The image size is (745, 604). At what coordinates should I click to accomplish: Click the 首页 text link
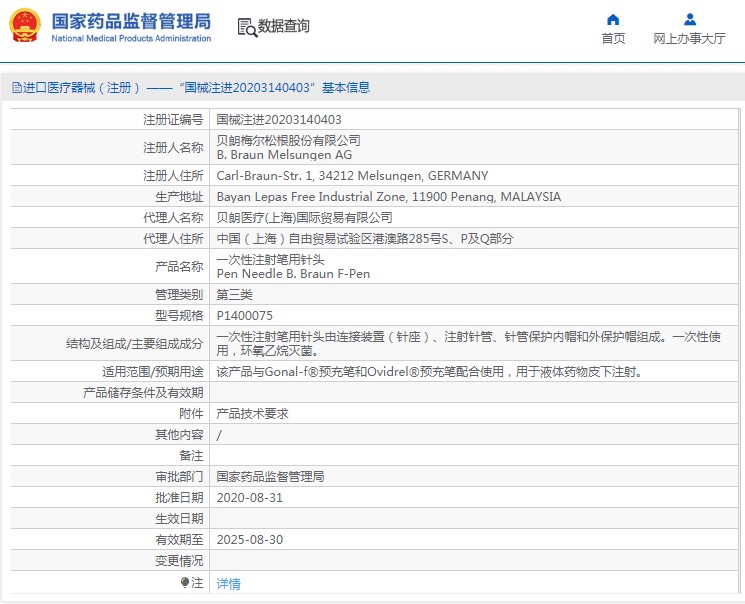613,38
